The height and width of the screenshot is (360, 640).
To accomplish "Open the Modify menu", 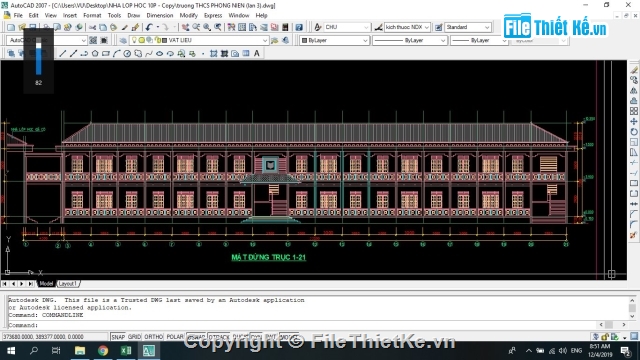I will [x=189, y=16].
